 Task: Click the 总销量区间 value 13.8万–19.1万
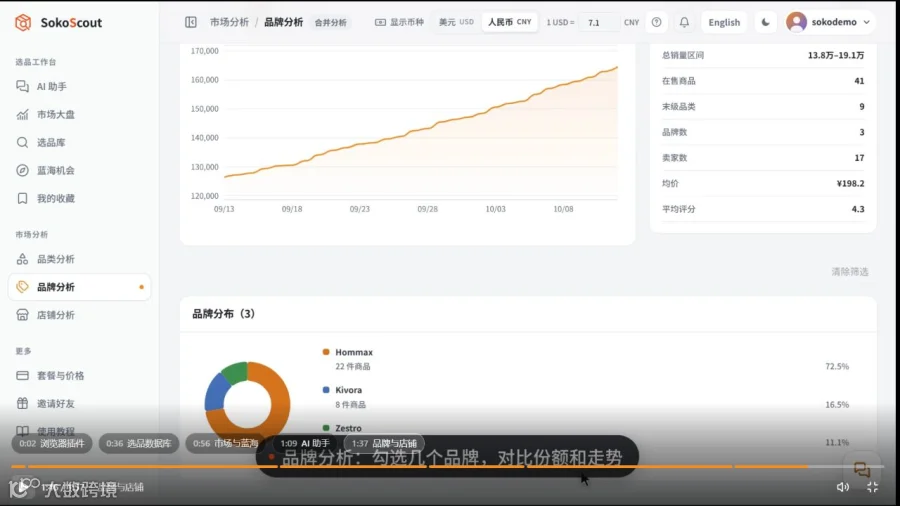point(836,55)
